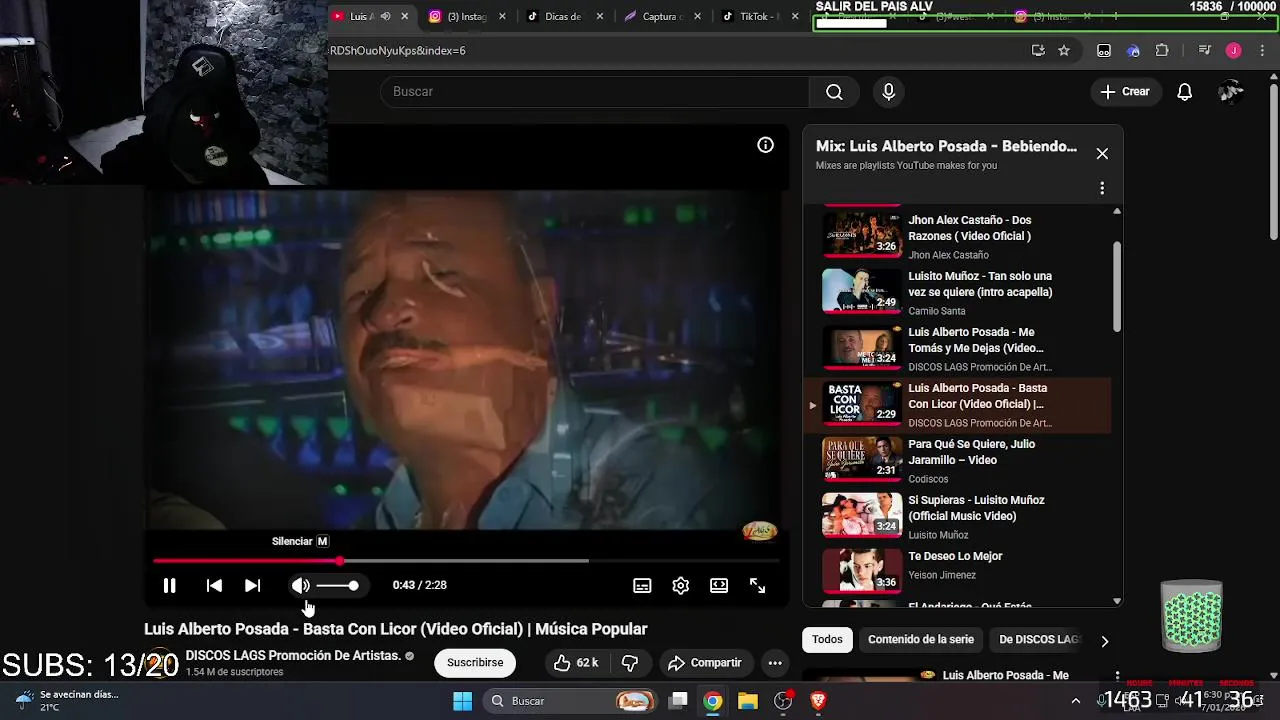Screen dimensions: 1280x720
Task: Mute tab via speaker icon on YouTube tab
Action: click(x=386, y=16)
